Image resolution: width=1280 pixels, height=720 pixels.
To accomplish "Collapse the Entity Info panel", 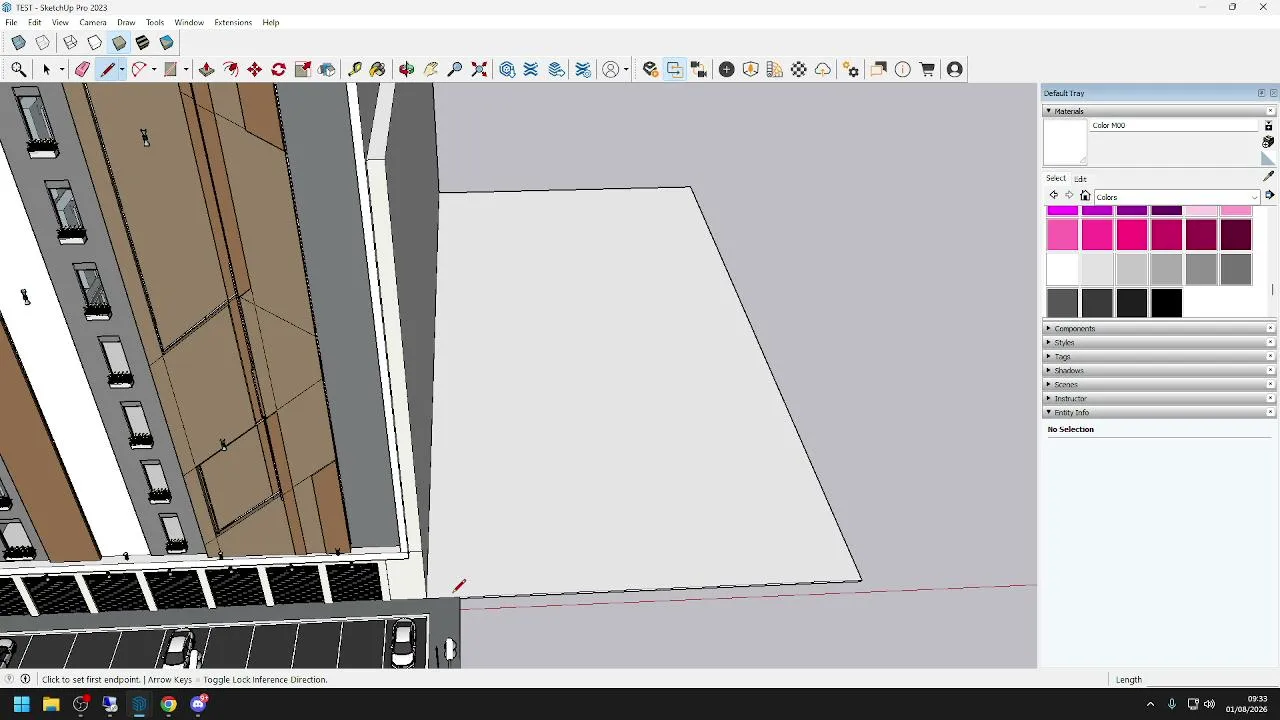I will 1160,412.
